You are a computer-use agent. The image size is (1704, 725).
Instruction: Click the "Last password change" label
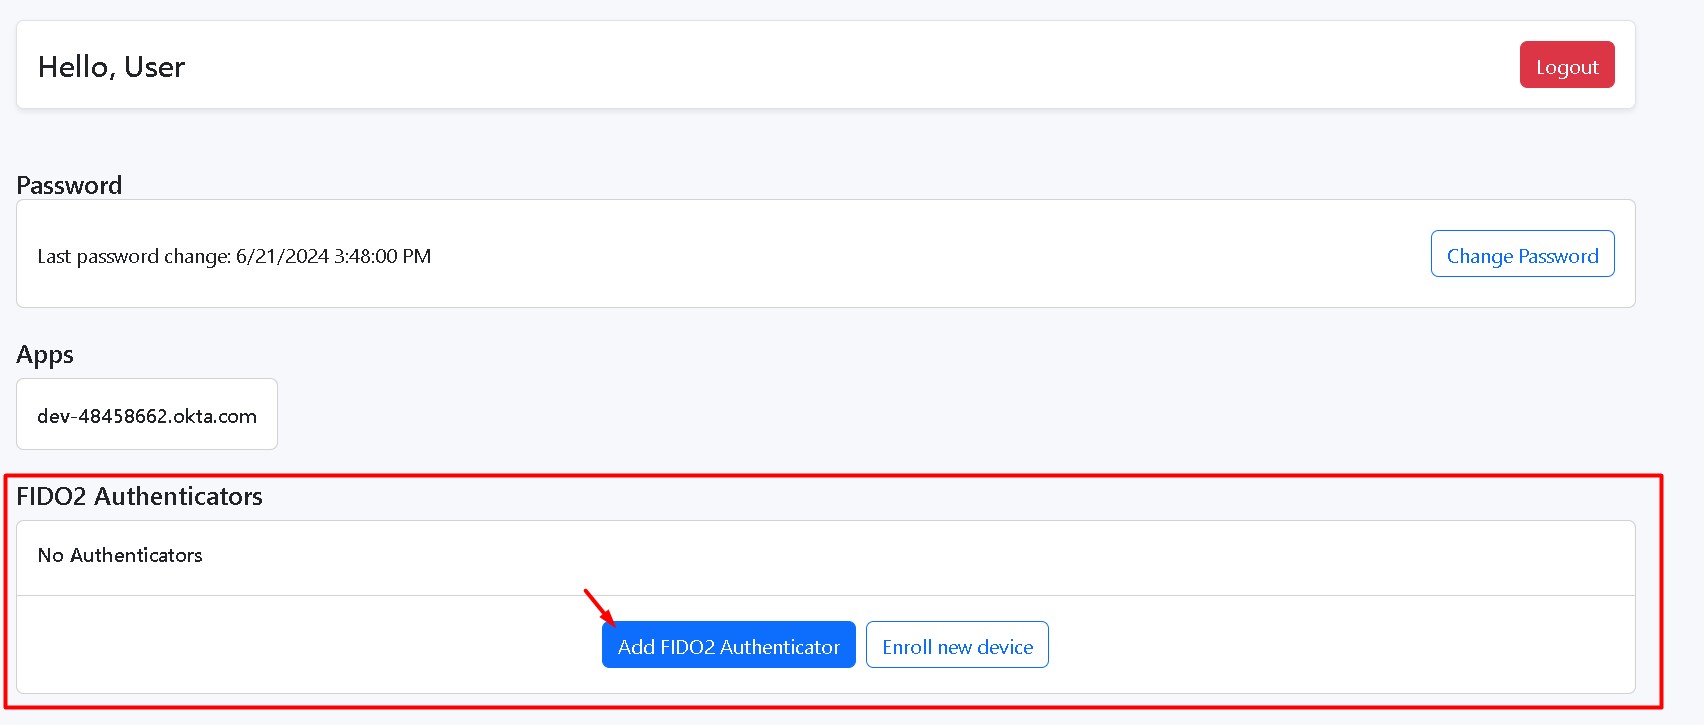[133, 256]
